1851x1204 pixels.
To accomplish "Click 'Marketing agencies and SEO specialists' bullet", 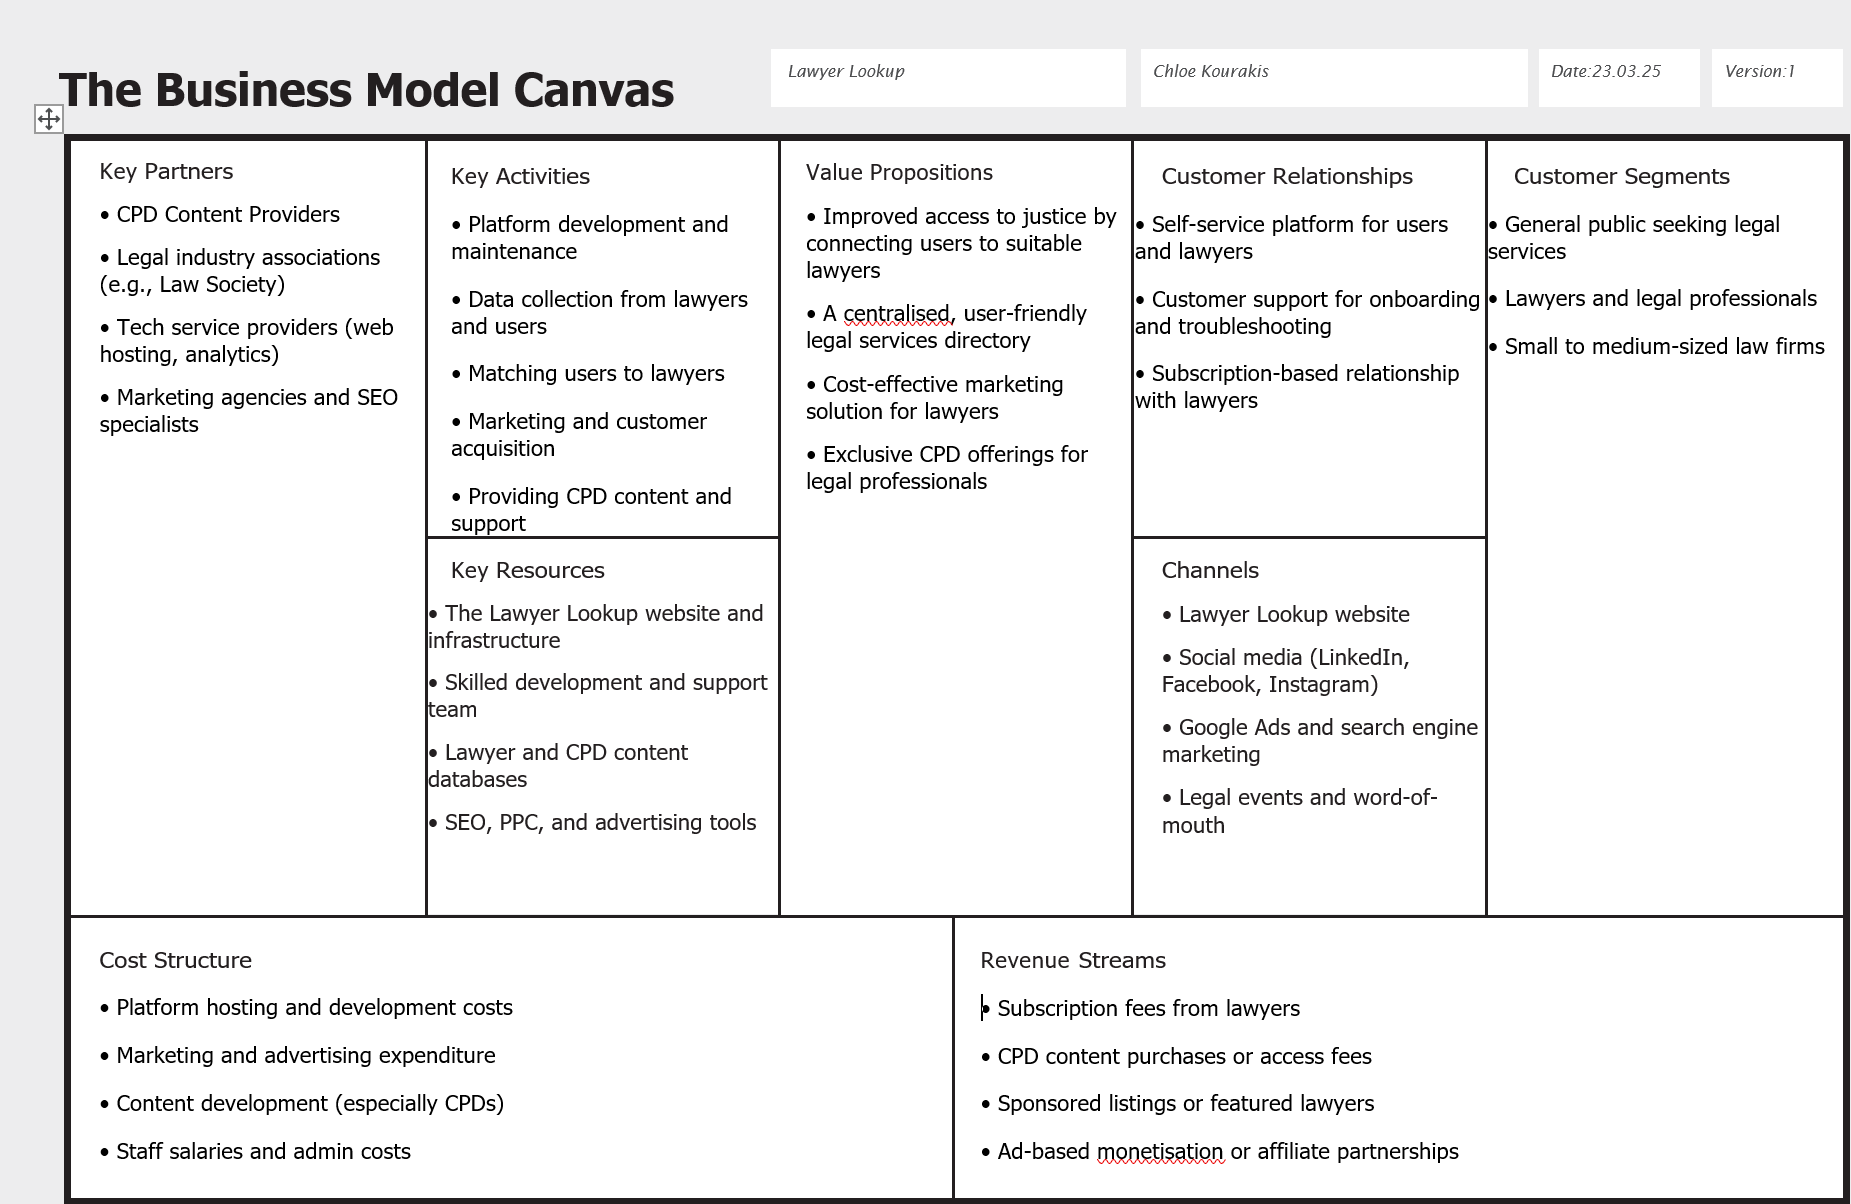I will (248, 411).
